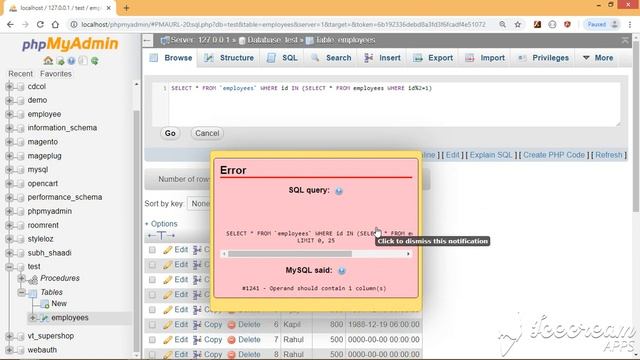Tick checkbox on Rahul row 8
640x360 pixels.
click(152, 355)
